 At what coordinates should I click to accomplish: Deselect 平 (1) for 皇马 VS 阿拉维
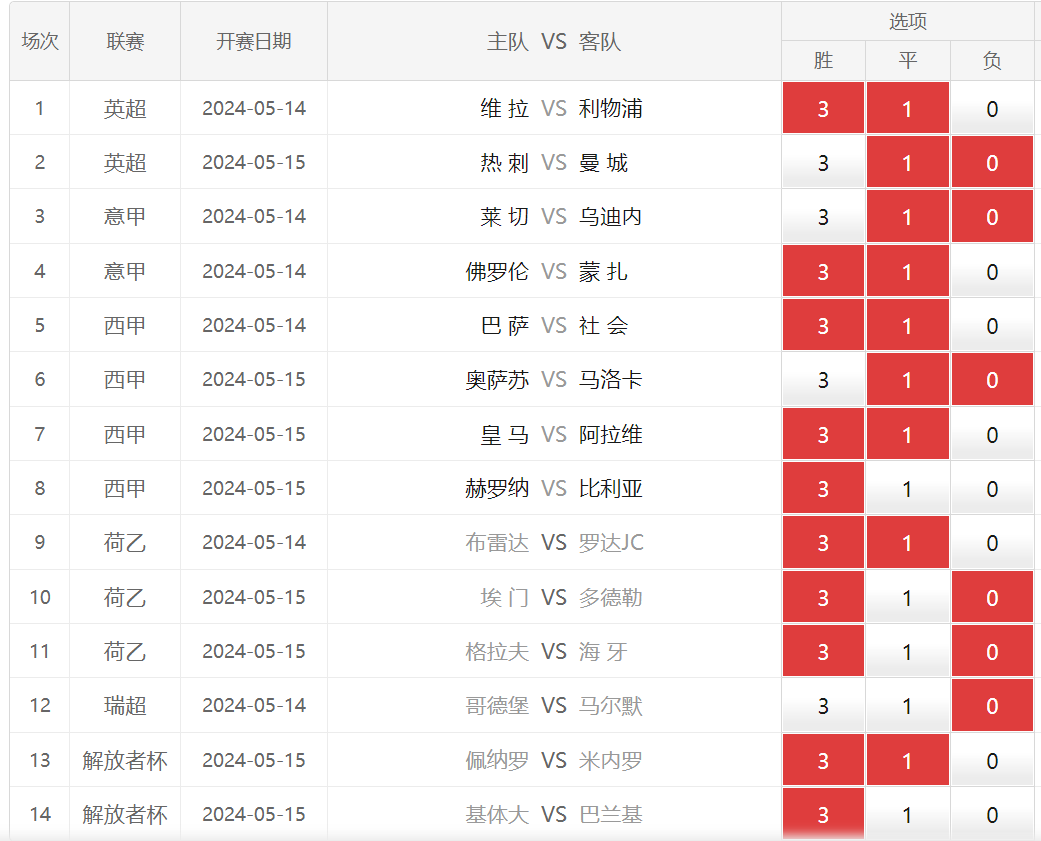point(908,434)
